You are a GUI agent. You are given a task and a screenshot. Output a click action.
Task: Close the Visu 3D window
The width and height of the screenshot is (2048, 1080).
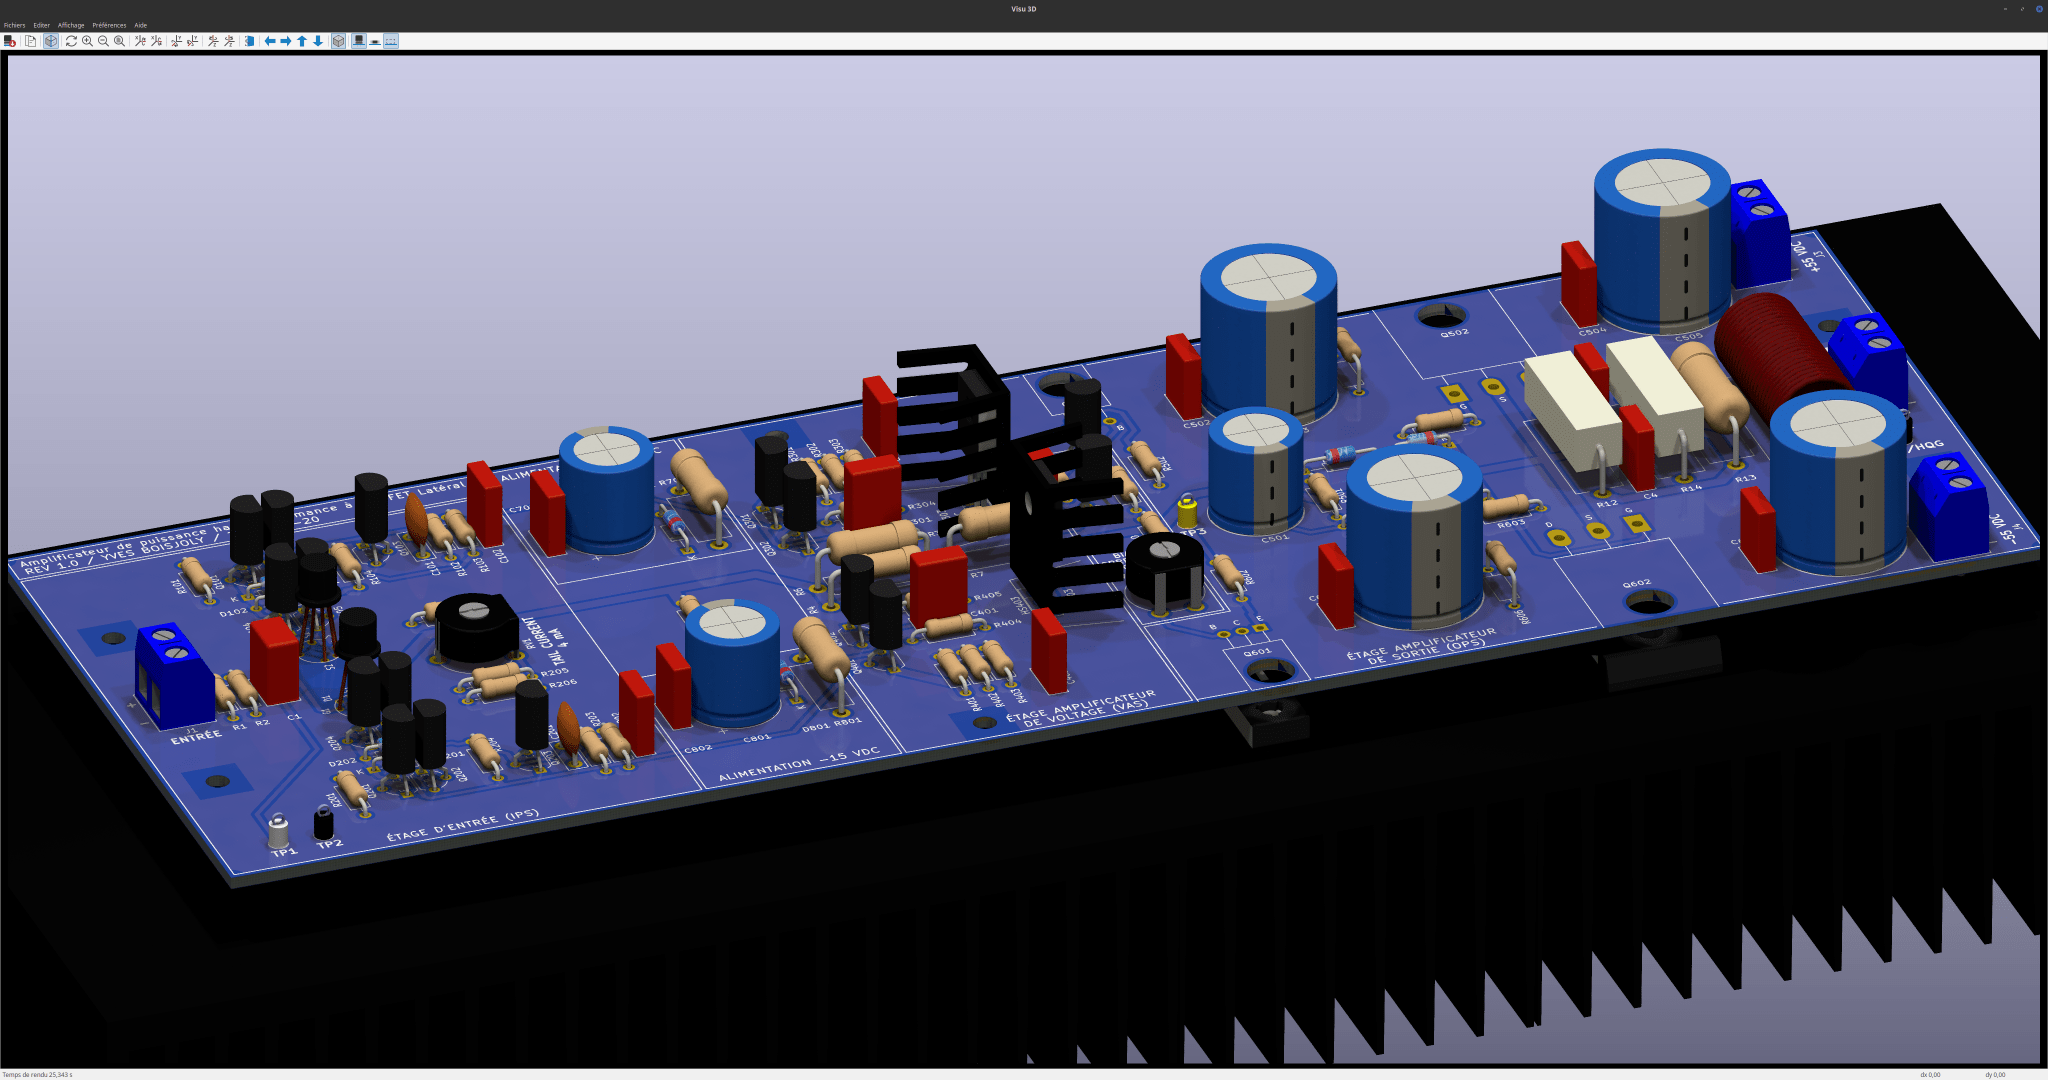[x=2040, y=9]
